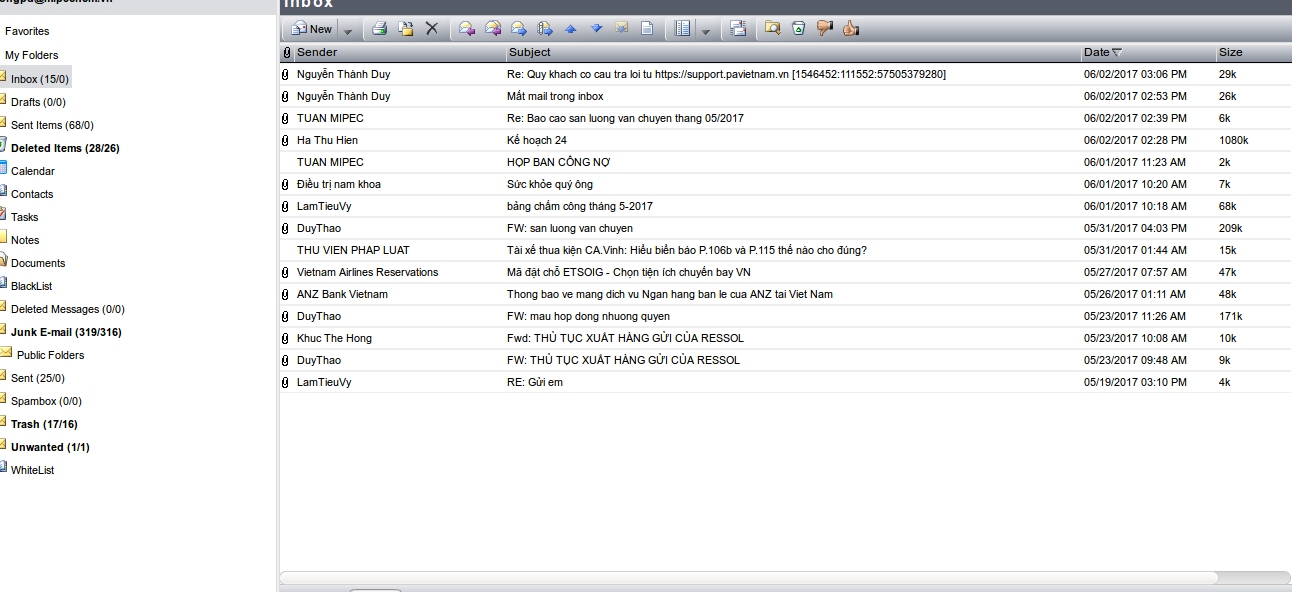Sort messages by Size column

1254,52
